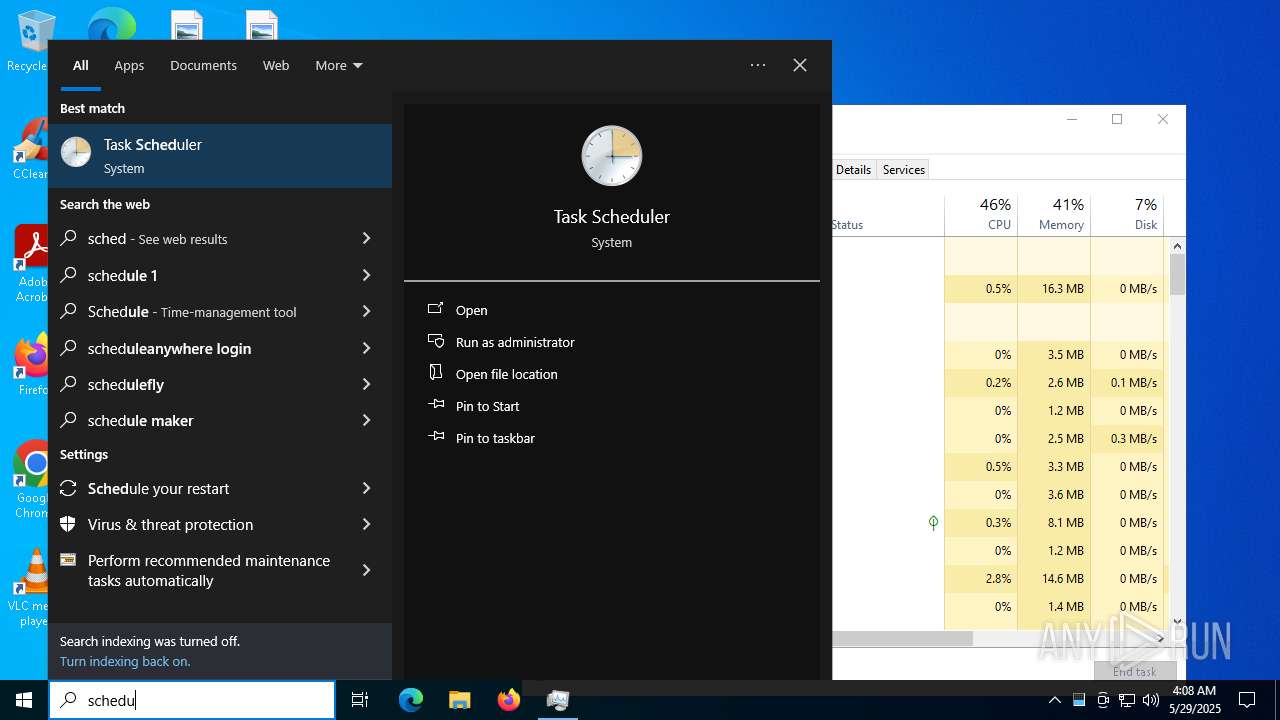
Task: Open the notification center icon
Action: tap(1247, 700)
